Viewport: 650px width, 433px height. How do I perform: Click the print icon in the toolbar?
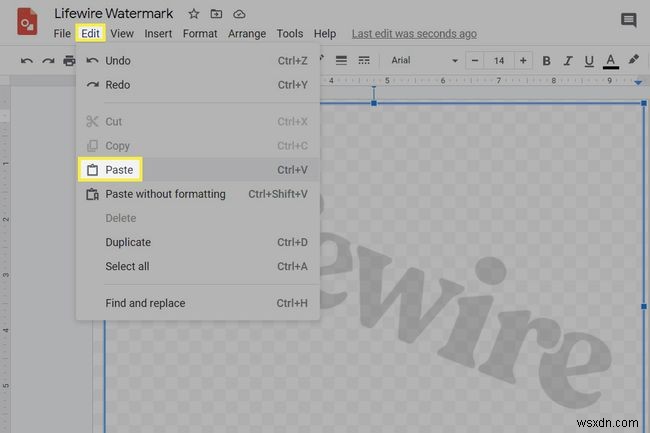[69, 61]
